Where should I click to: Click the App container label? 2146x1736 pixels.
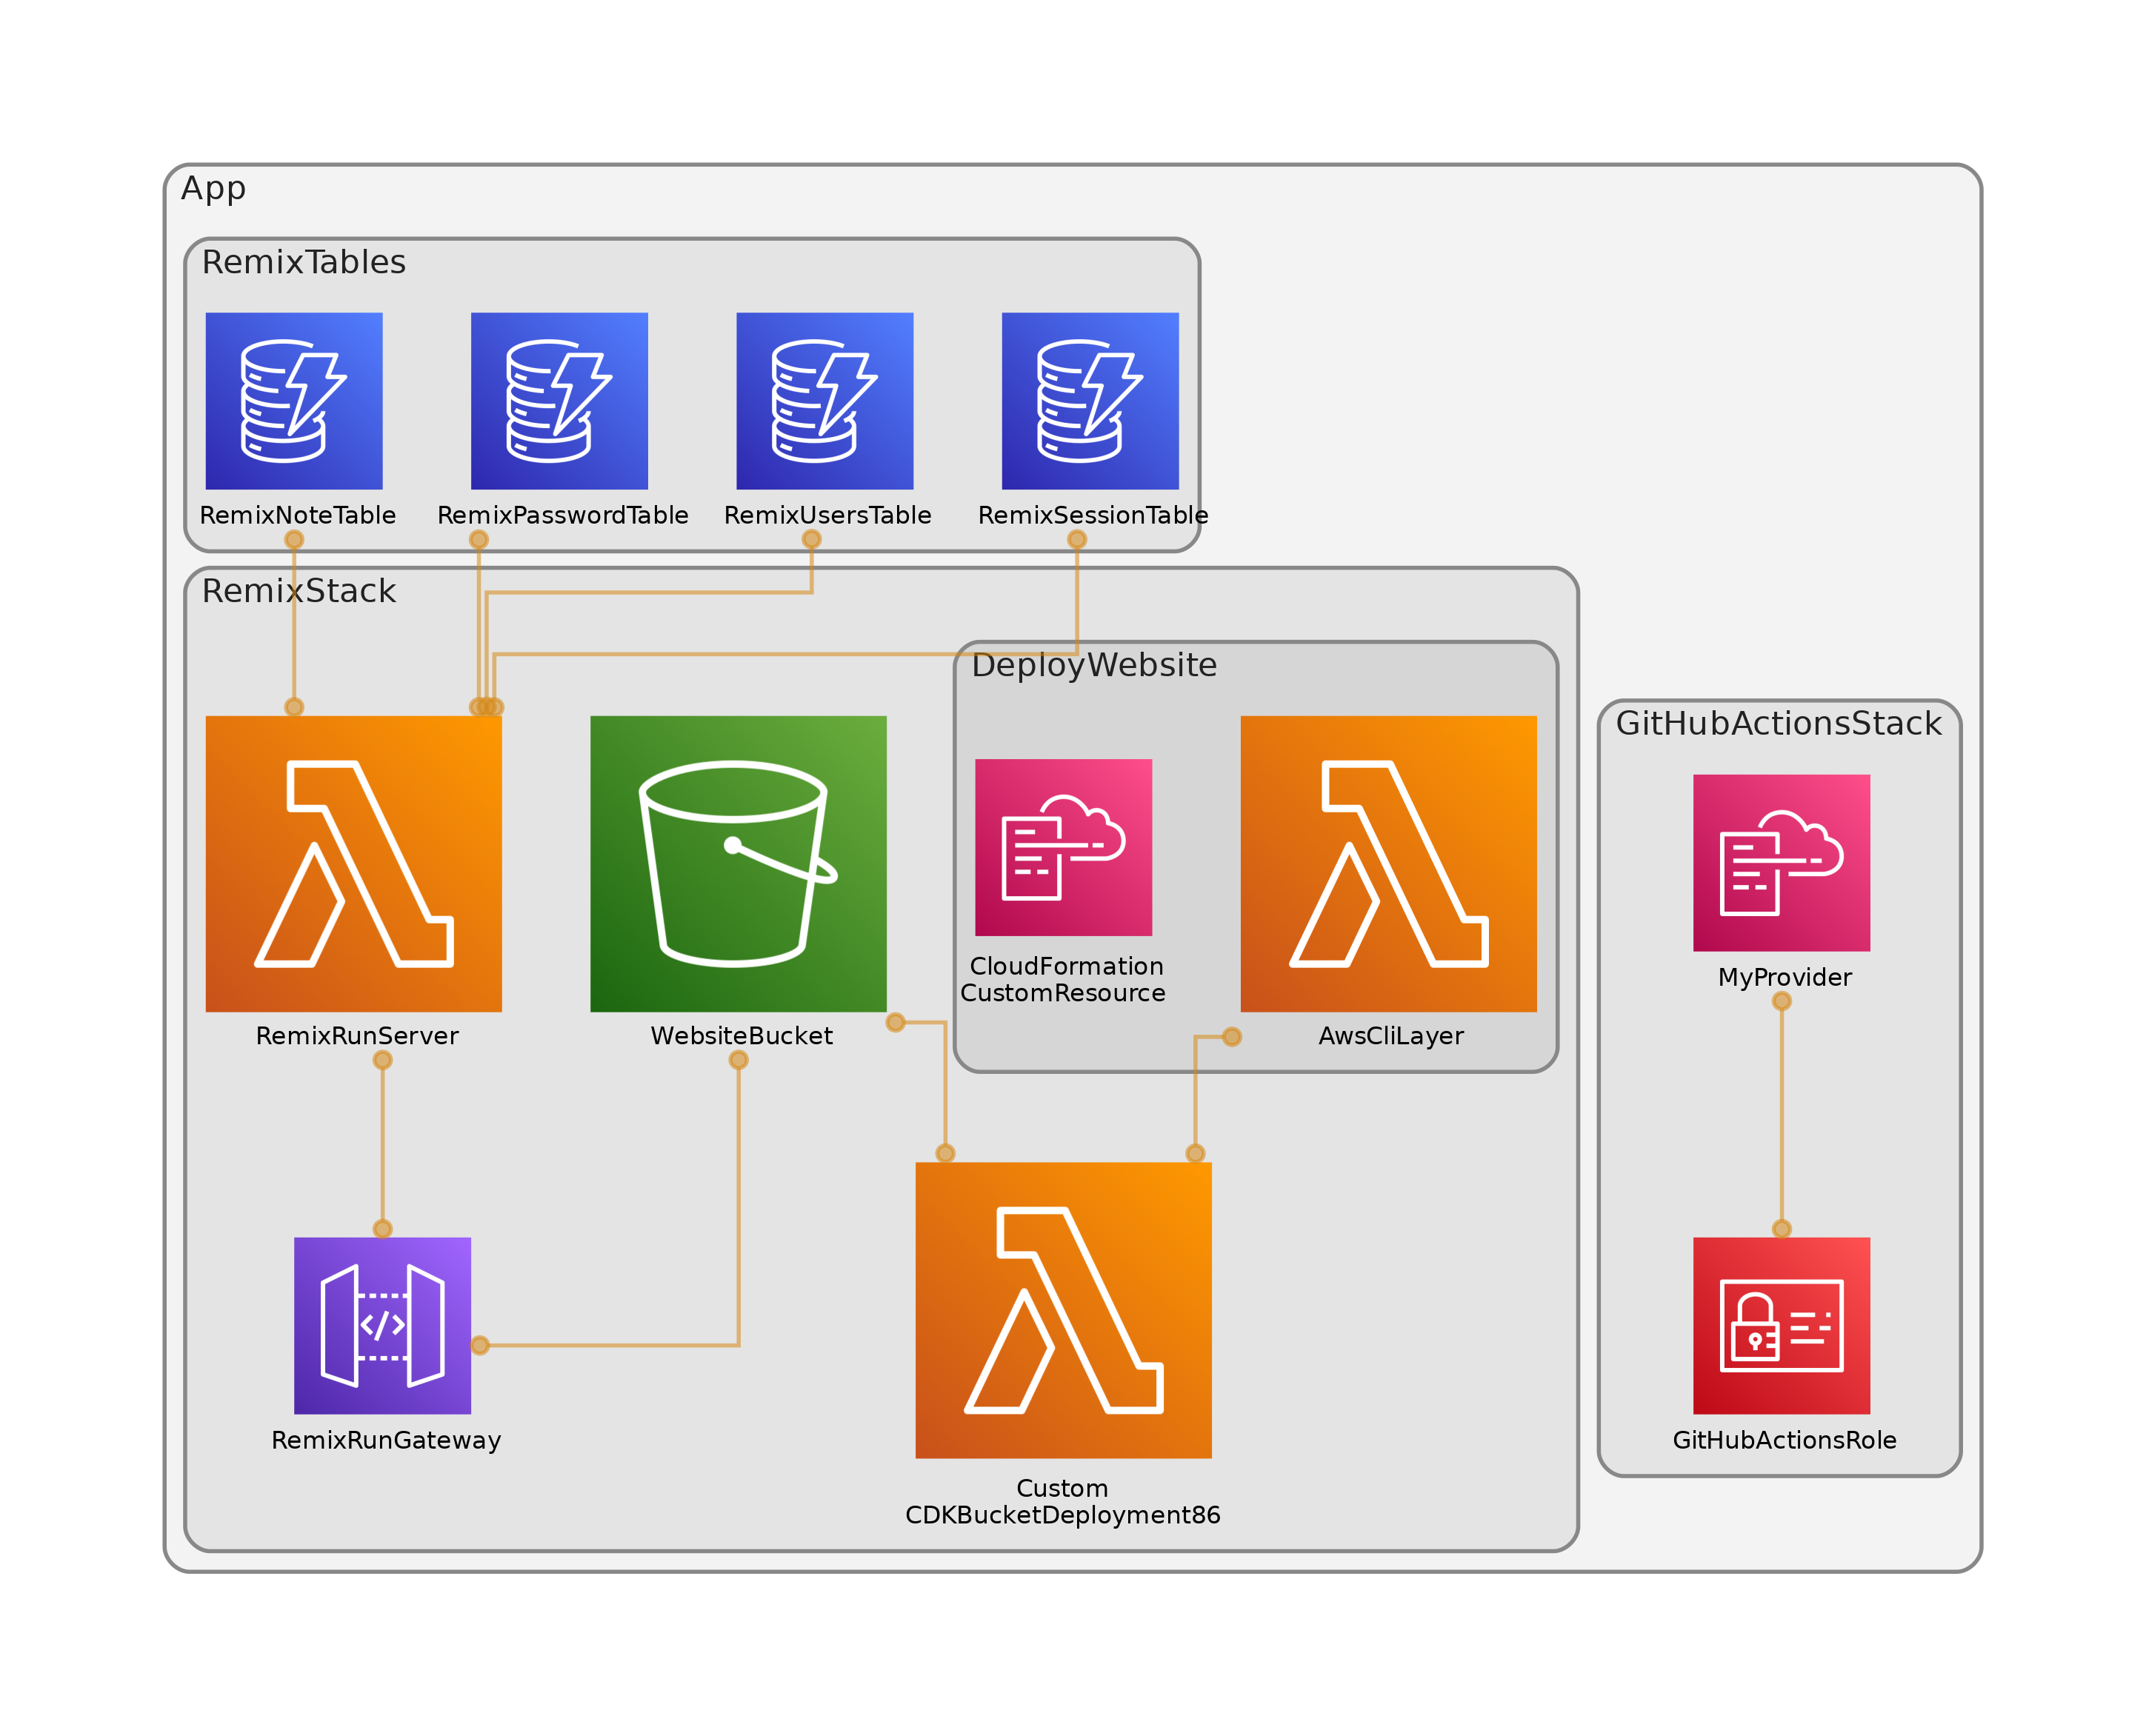tap(213, 188)
